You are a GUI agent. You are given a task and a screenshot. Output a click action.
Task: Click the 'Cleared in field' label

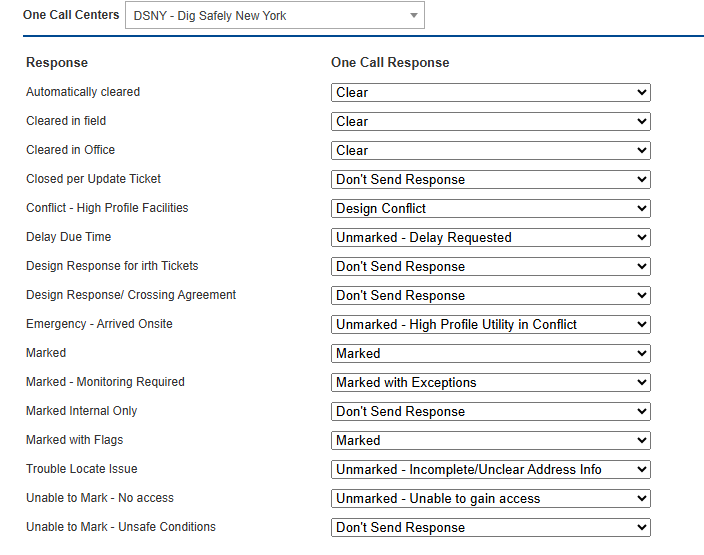pyautogui.click(x=66, y=121)
